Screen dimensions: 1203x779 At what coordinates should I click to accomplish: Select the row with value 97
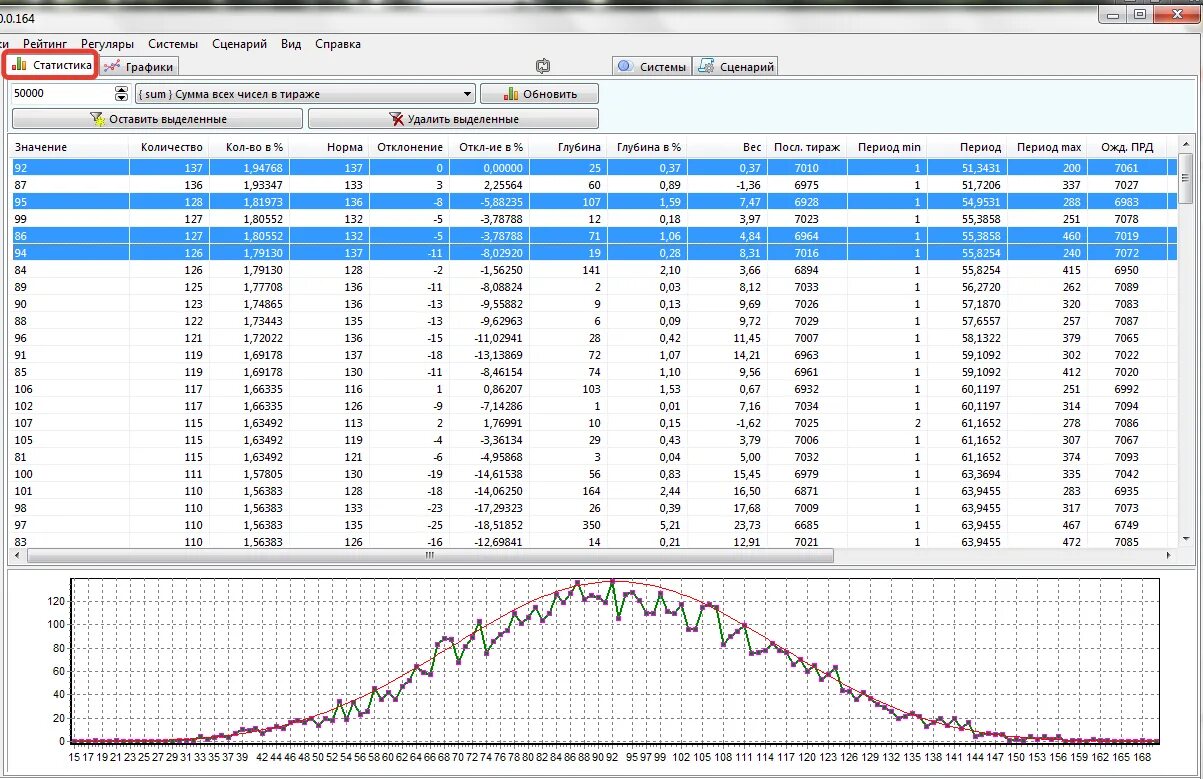coord(594,525)
